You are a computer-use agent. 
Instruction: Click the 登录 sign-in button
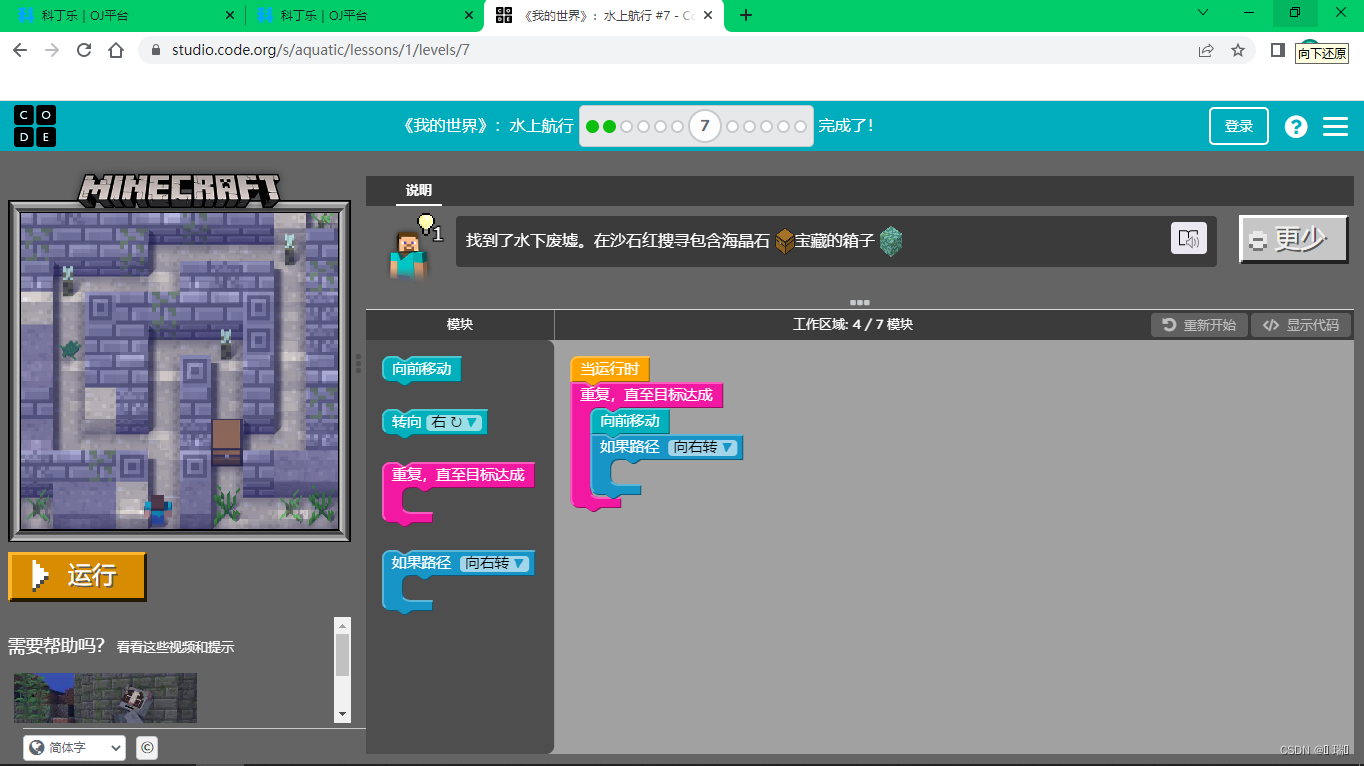point(1239,126)
